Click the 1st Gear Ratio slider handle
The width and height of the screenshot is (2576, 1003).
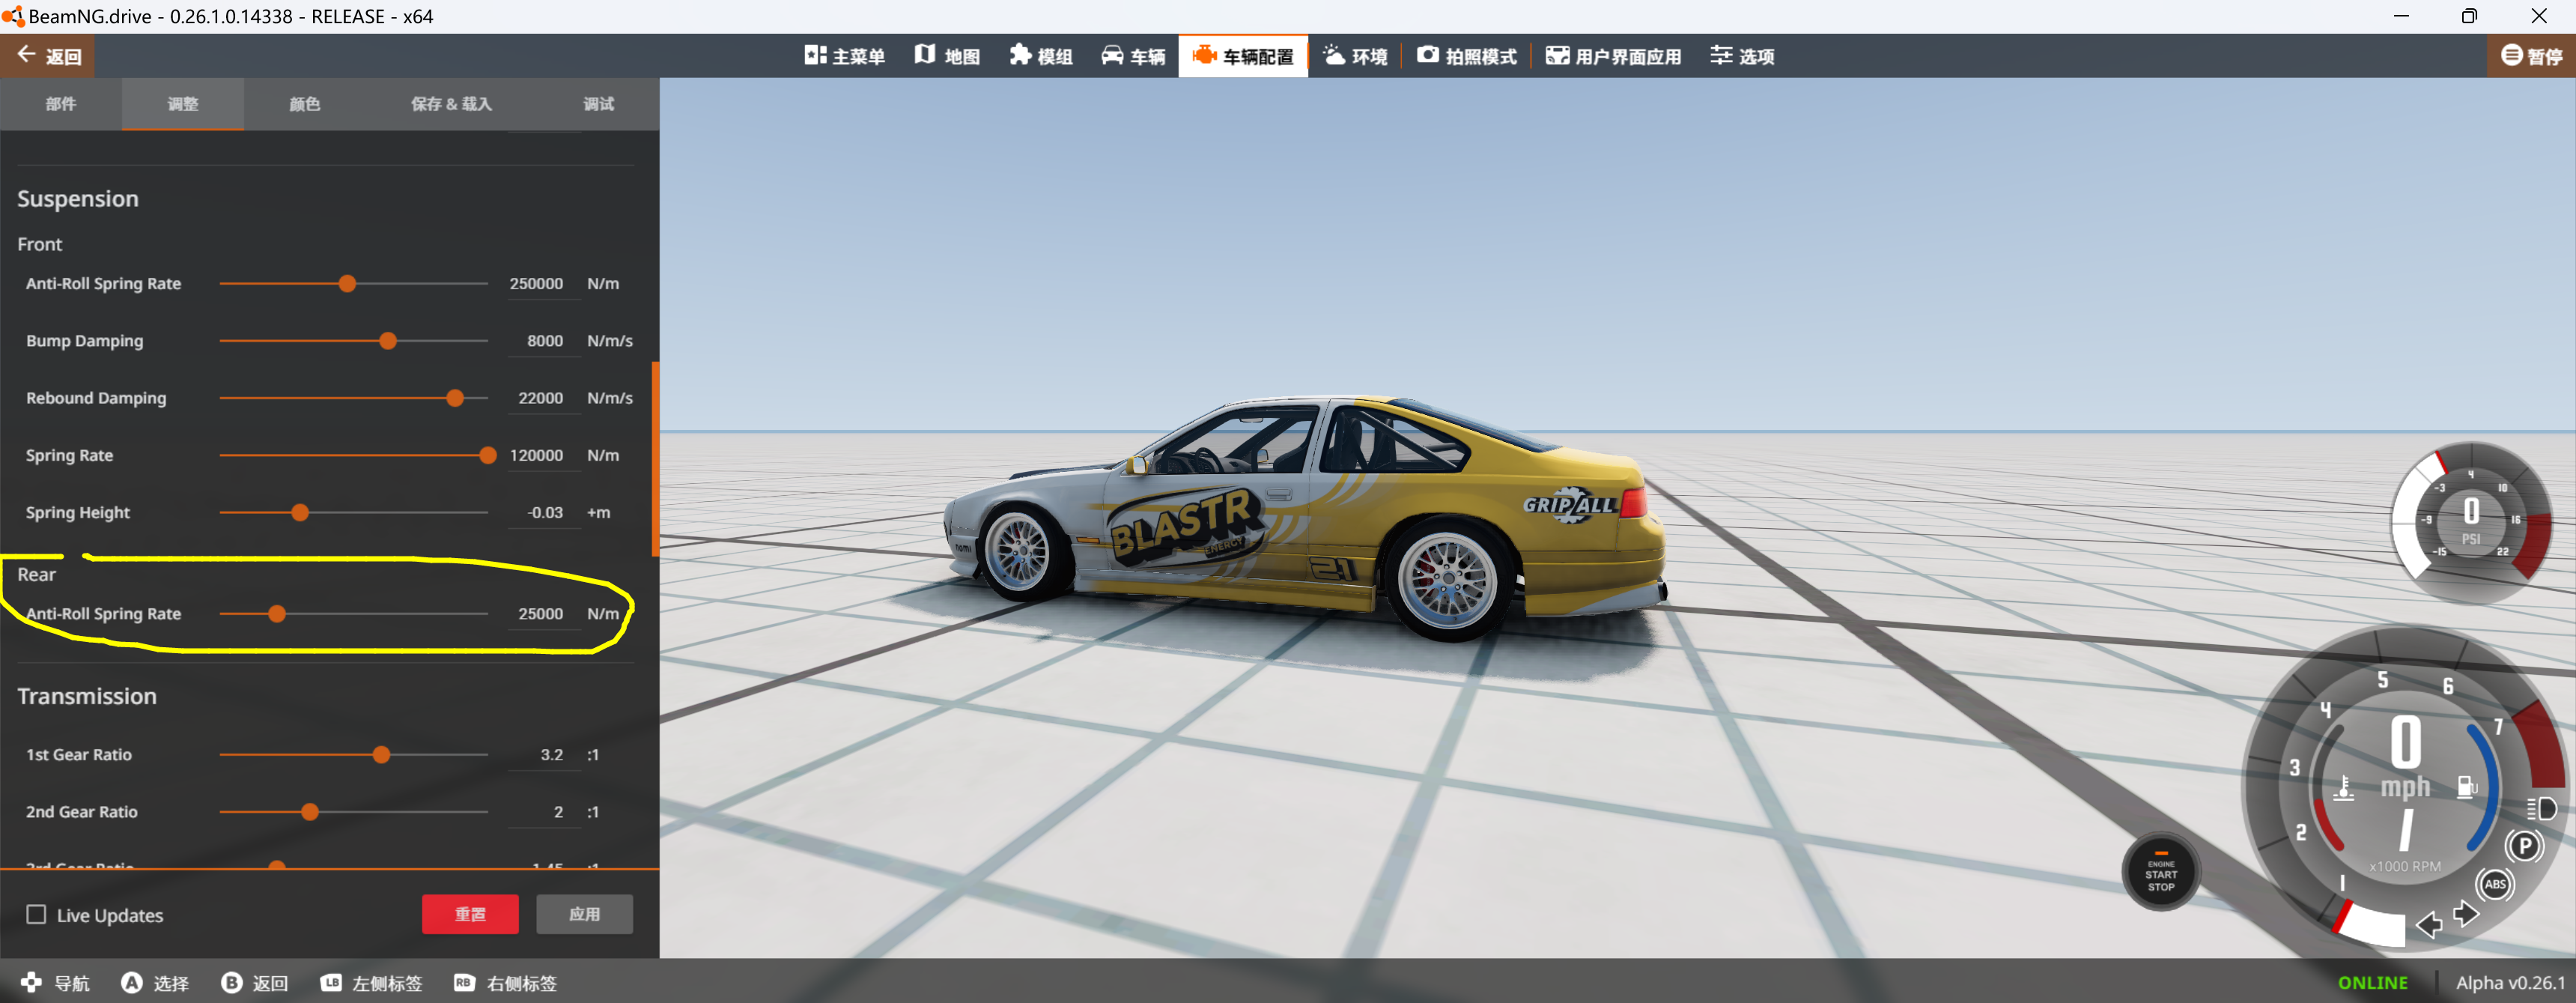click(381, 755)
